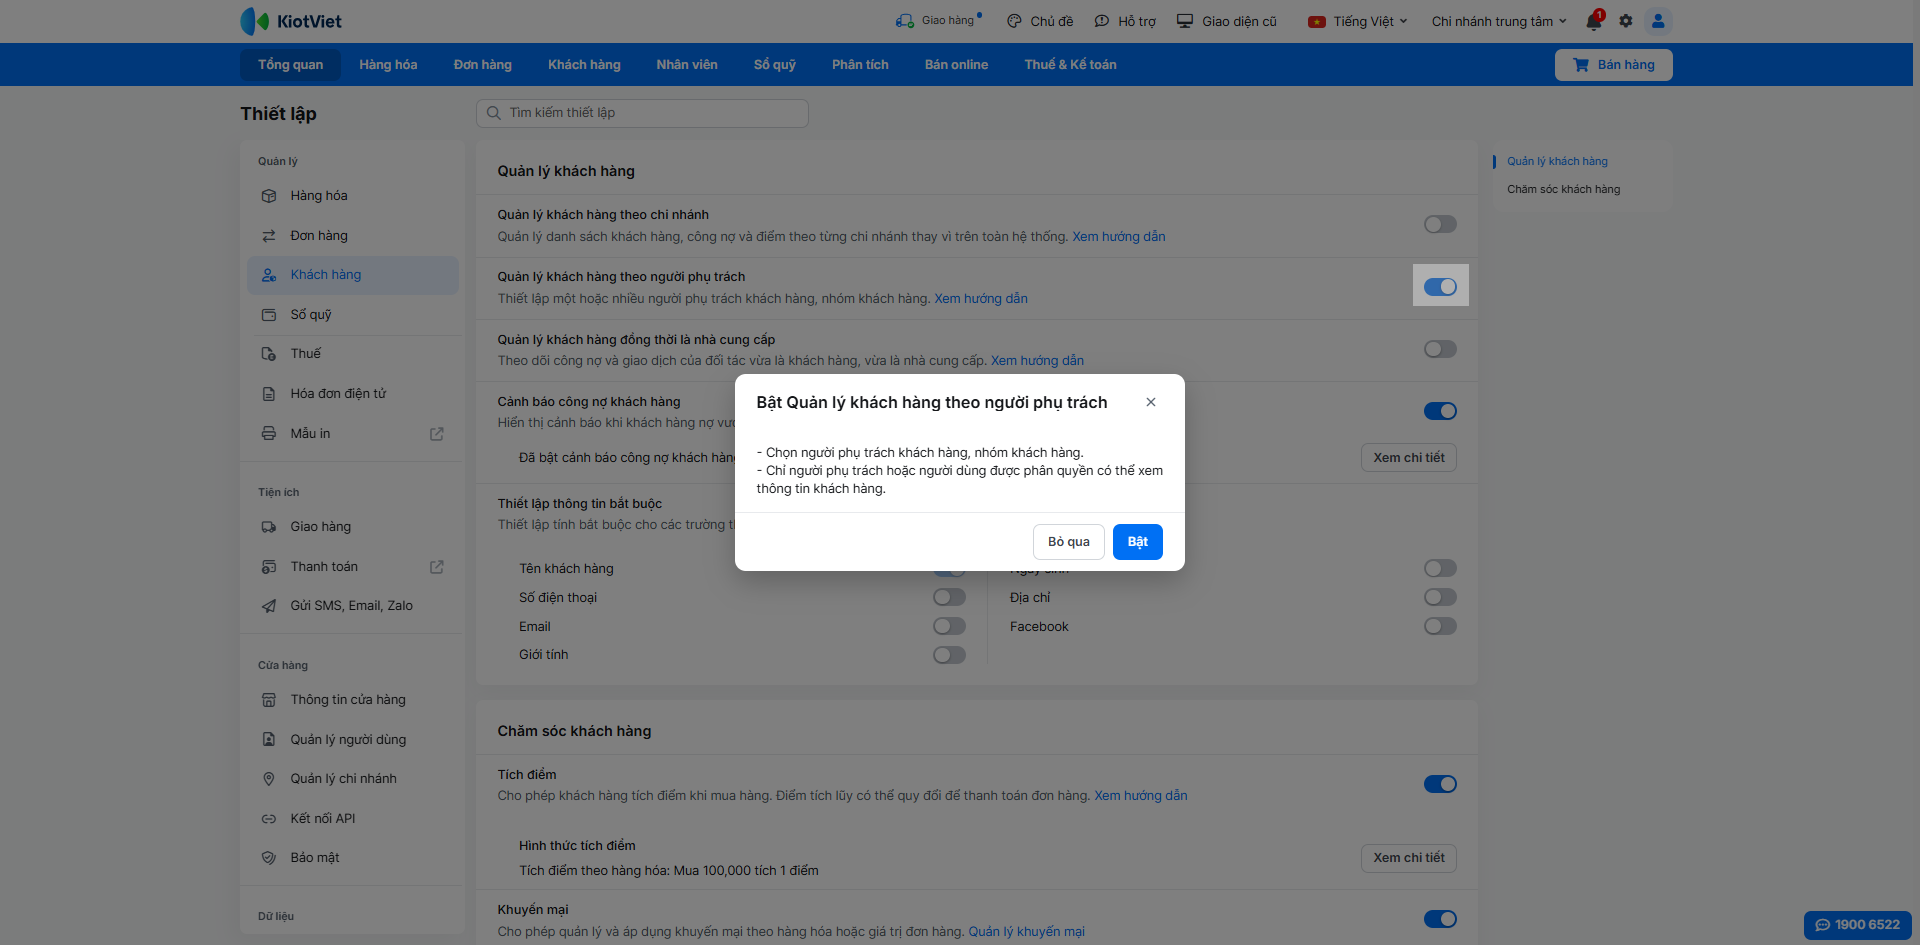
Task: Open the user account avatar icon
Action: 1658,21
